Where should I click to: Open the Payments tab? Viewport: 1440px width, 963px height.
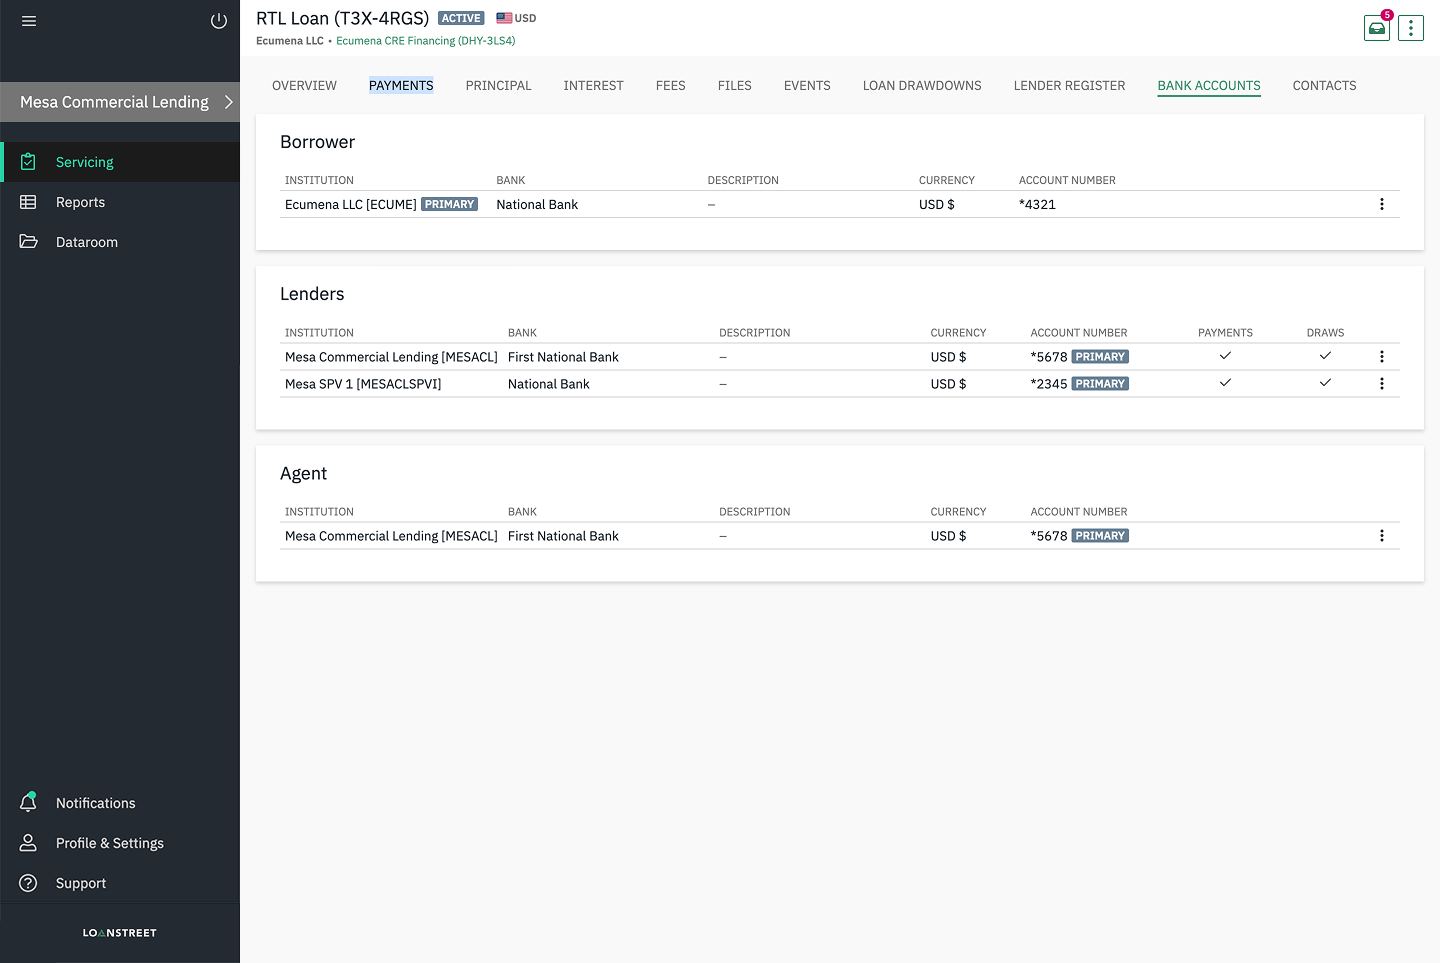401,86
